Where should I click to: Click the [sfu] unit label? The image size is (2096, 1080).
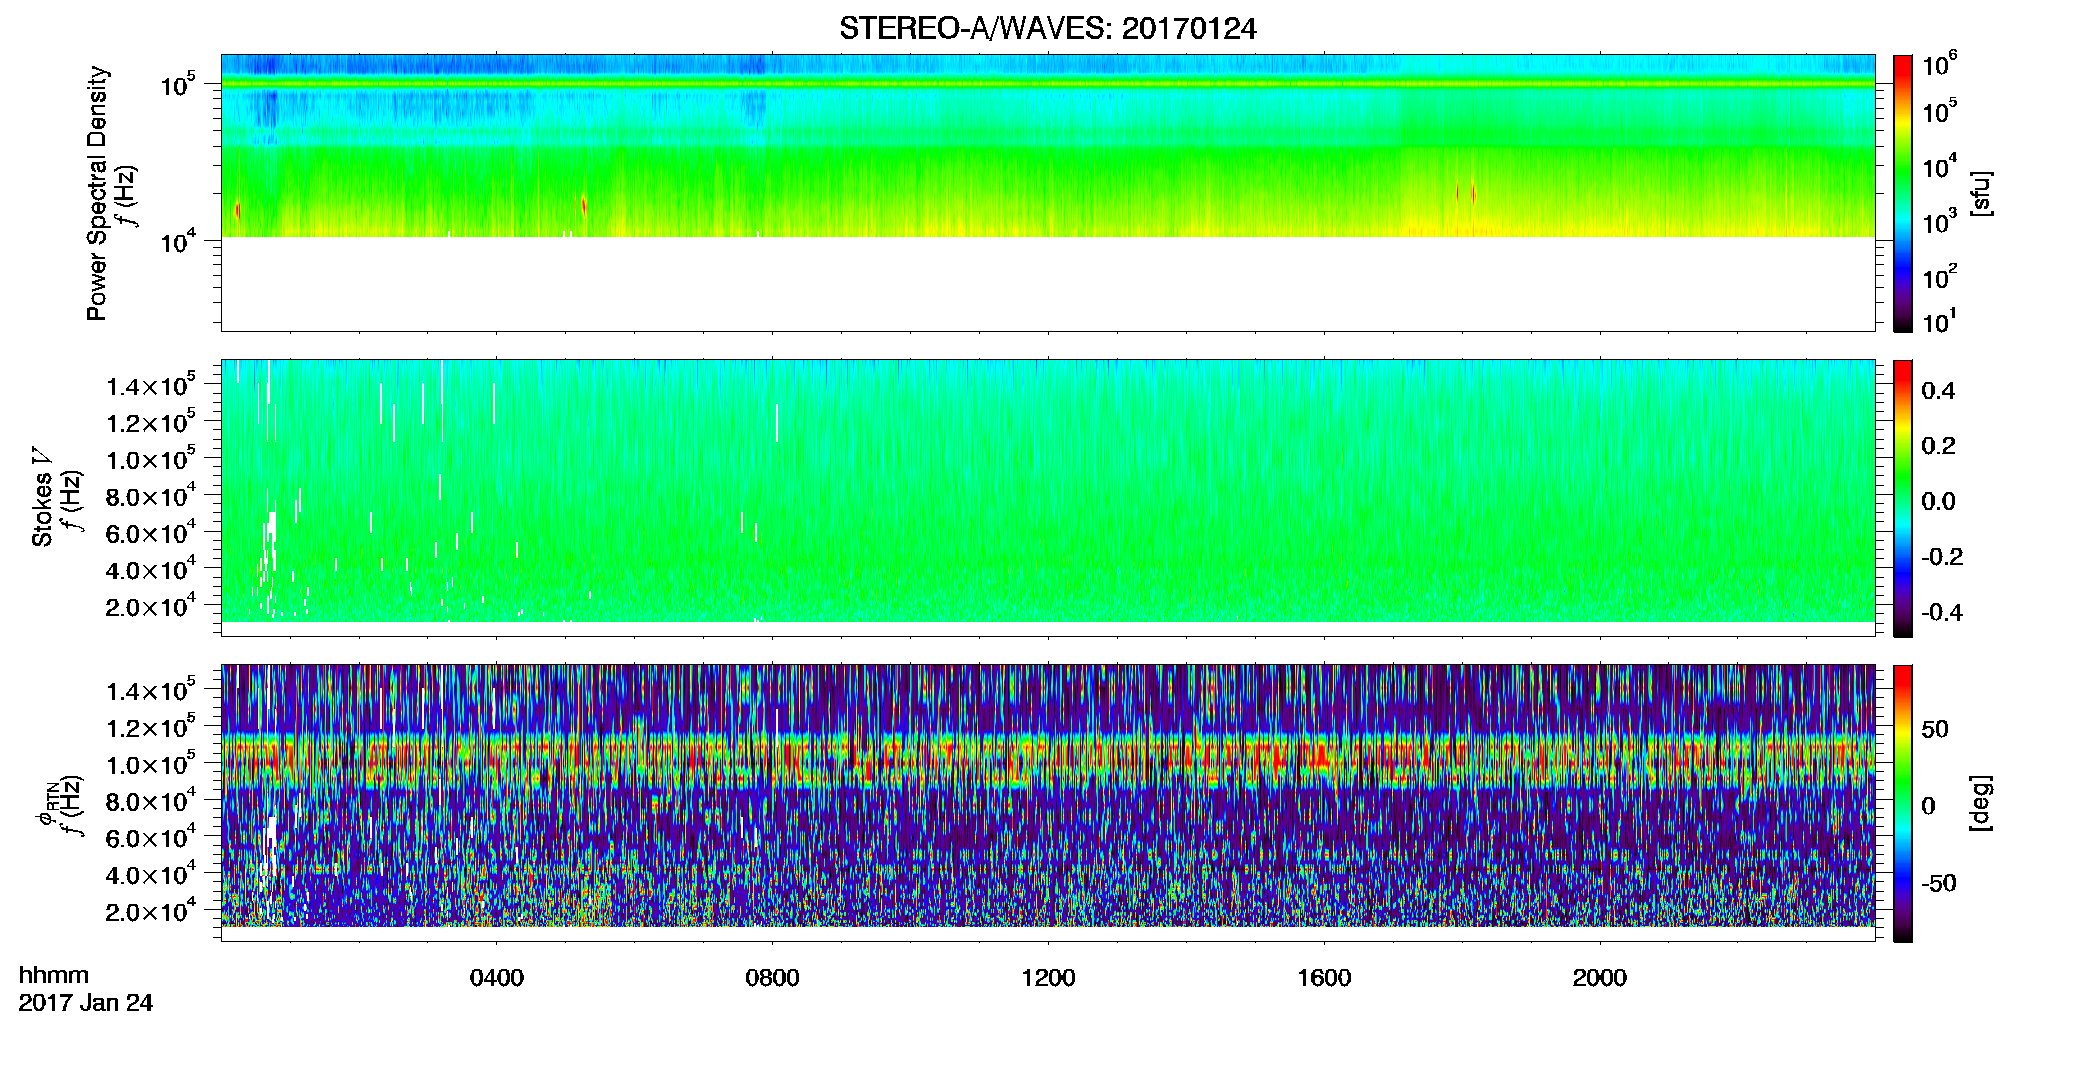point(1981,193)
